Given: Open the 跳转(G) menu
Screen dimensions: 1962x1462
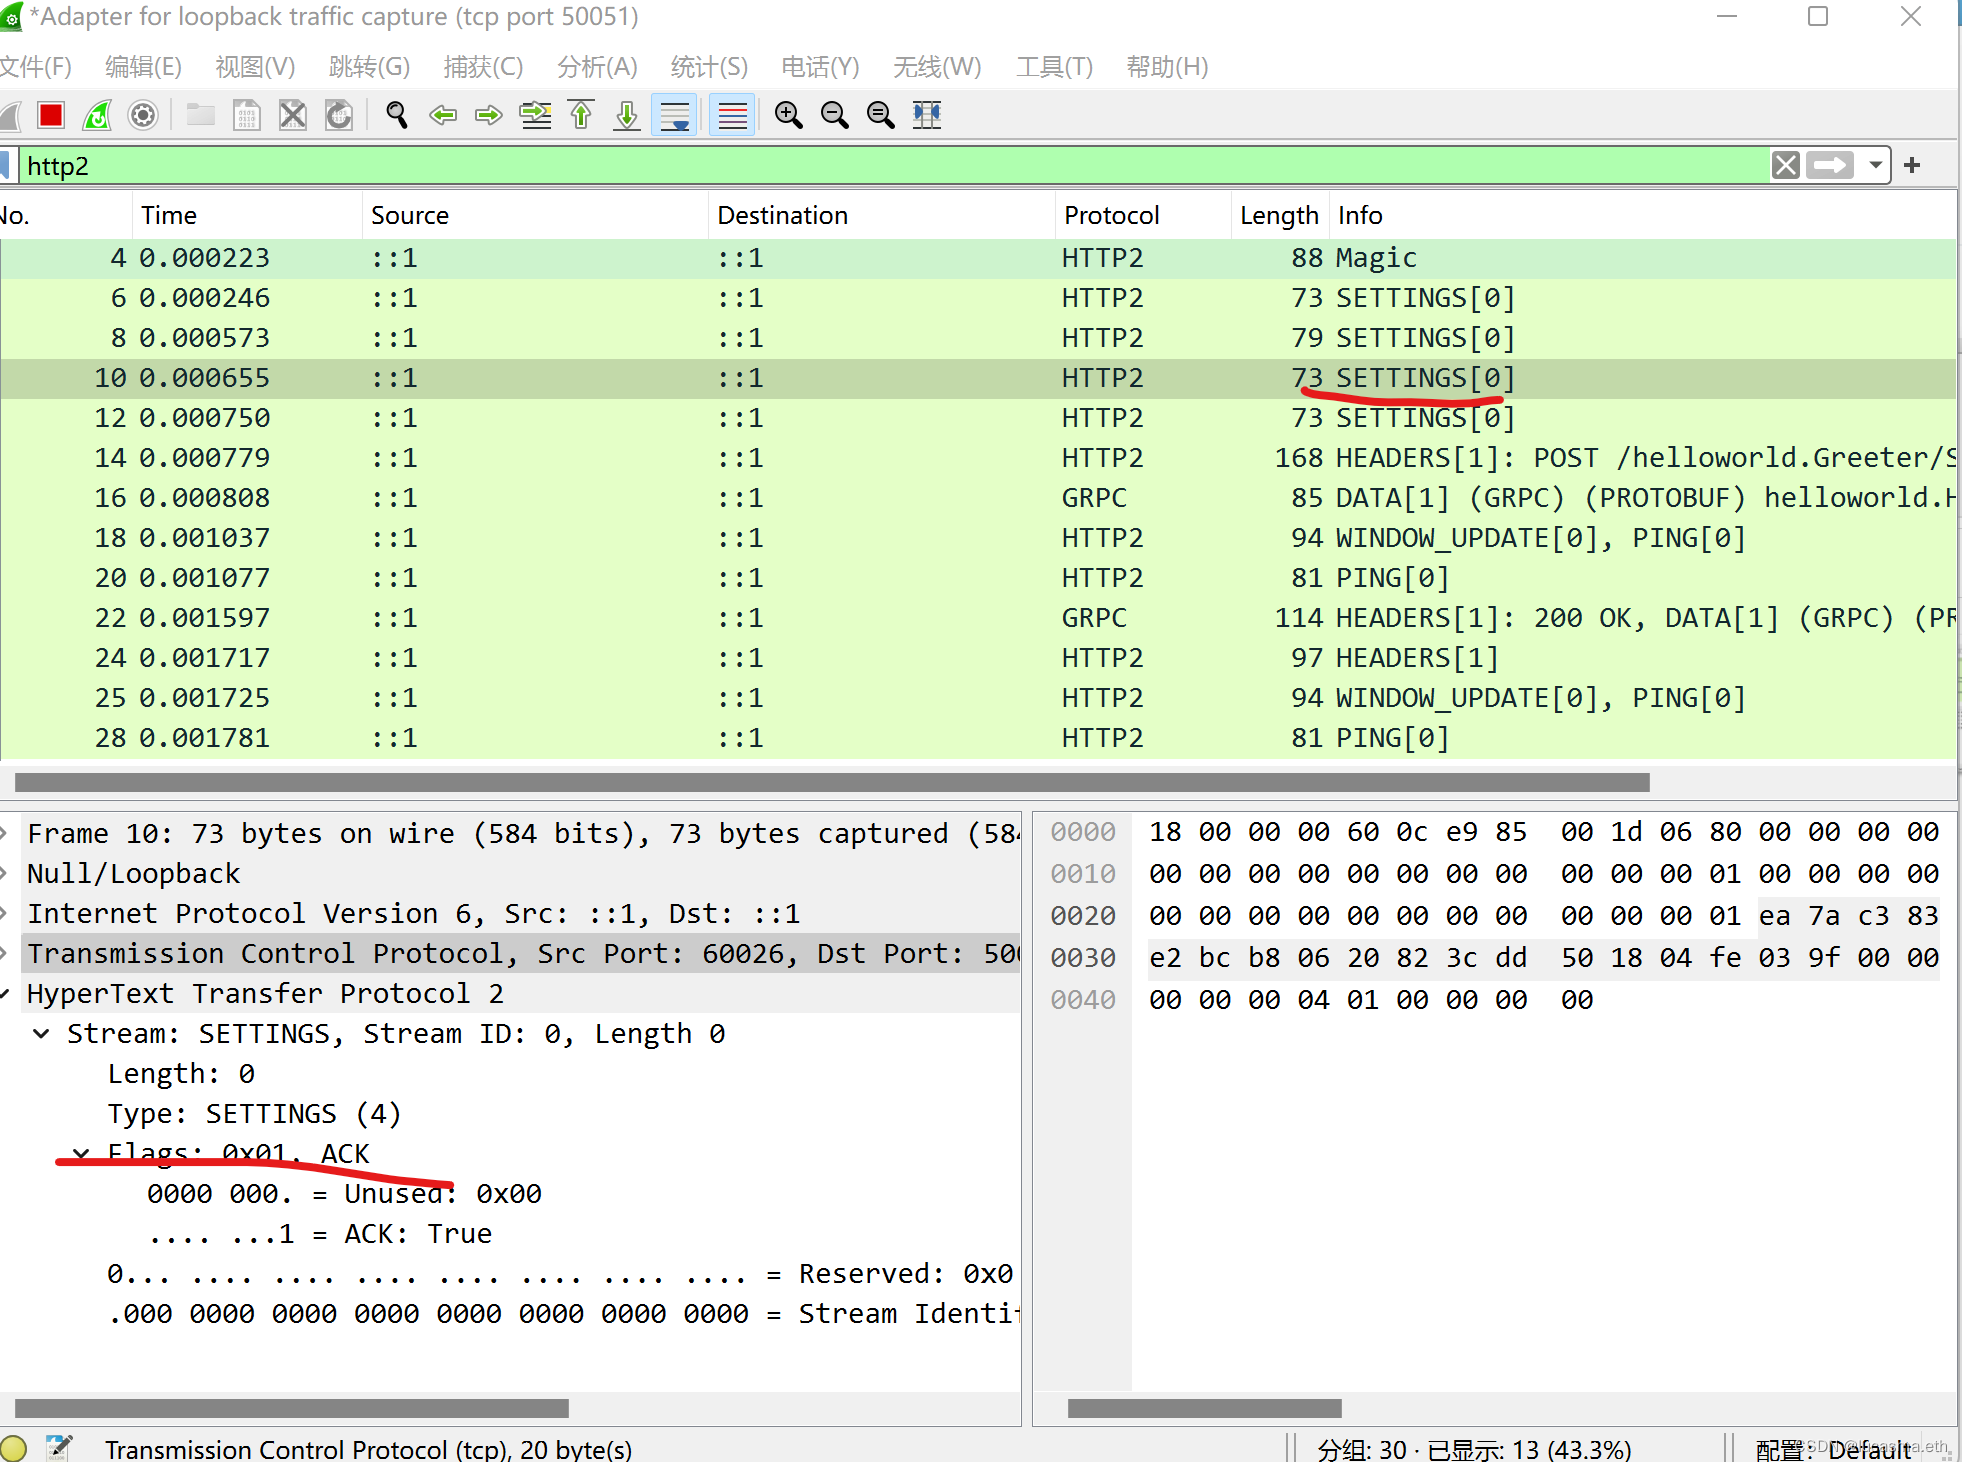Looking at the screenshot, I should (x=369, y=67).
